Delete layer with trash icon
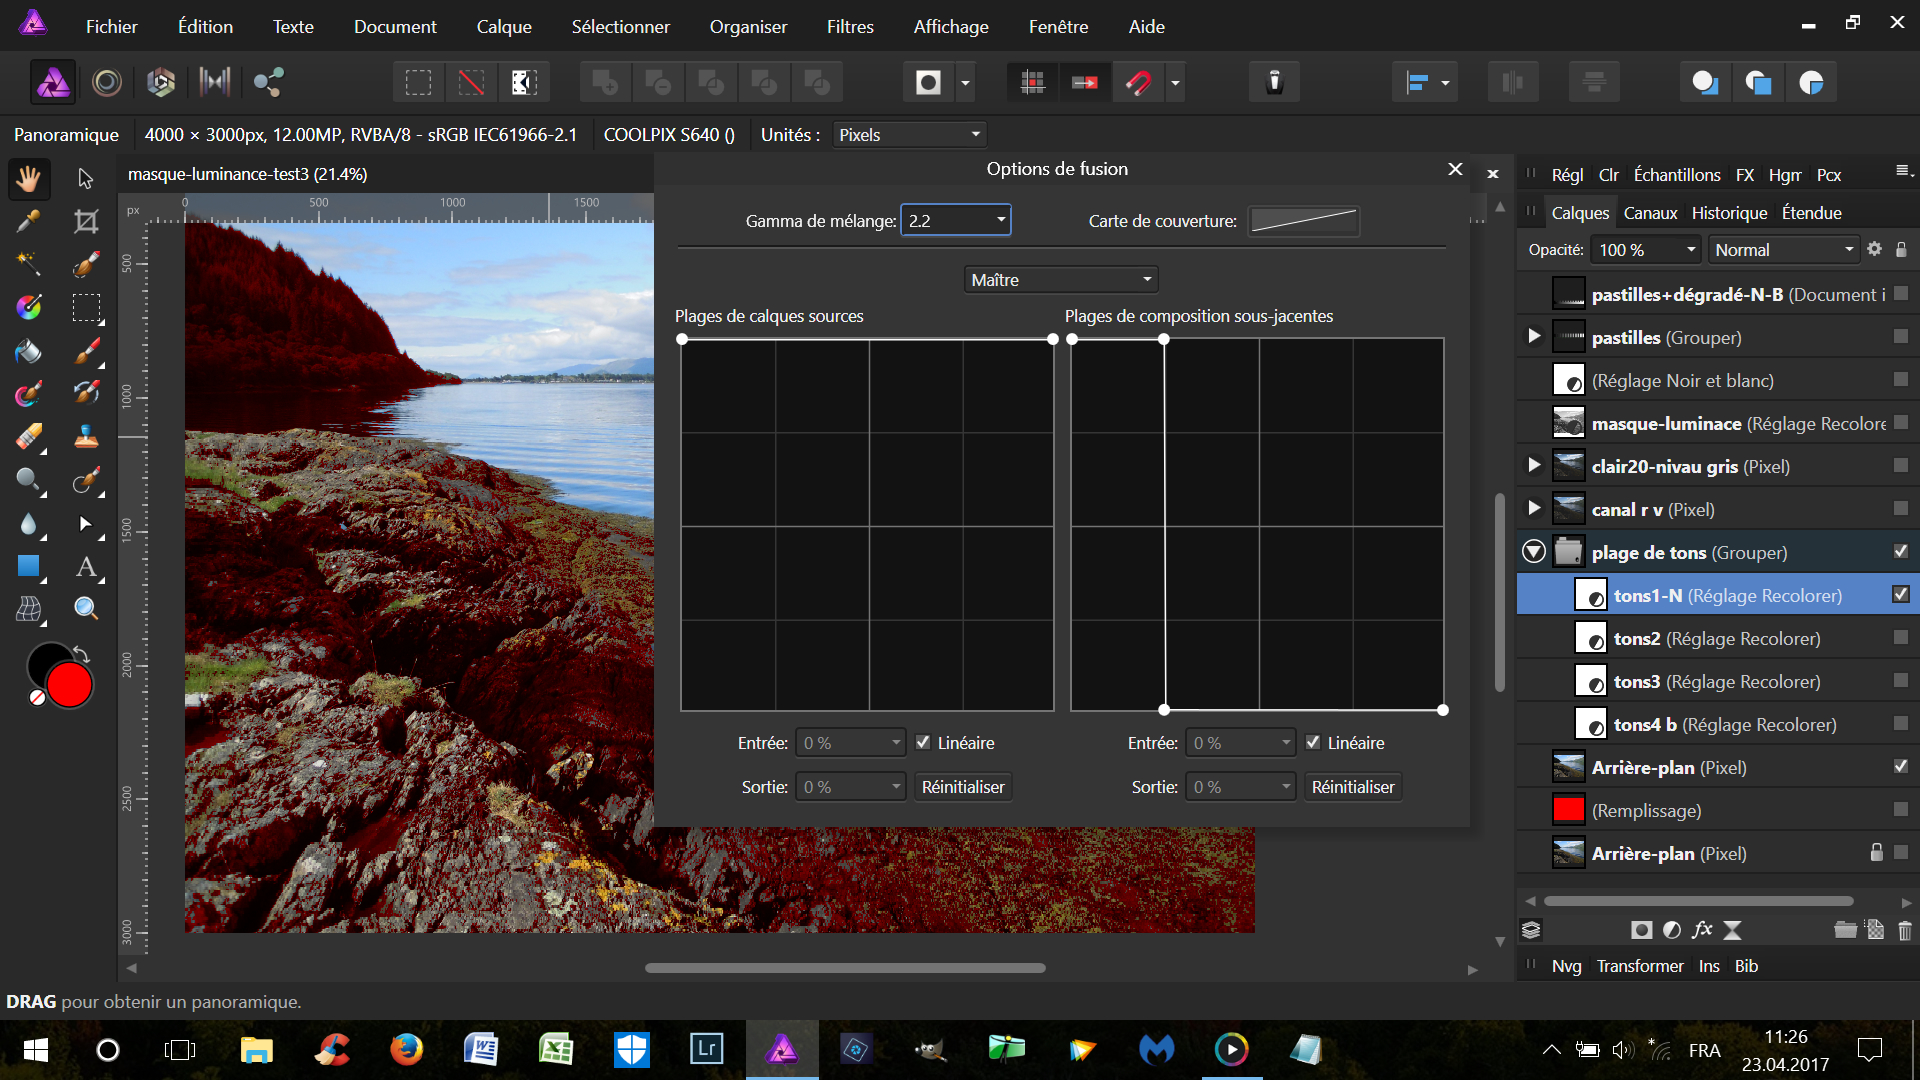 click(x=1904, y=930)
